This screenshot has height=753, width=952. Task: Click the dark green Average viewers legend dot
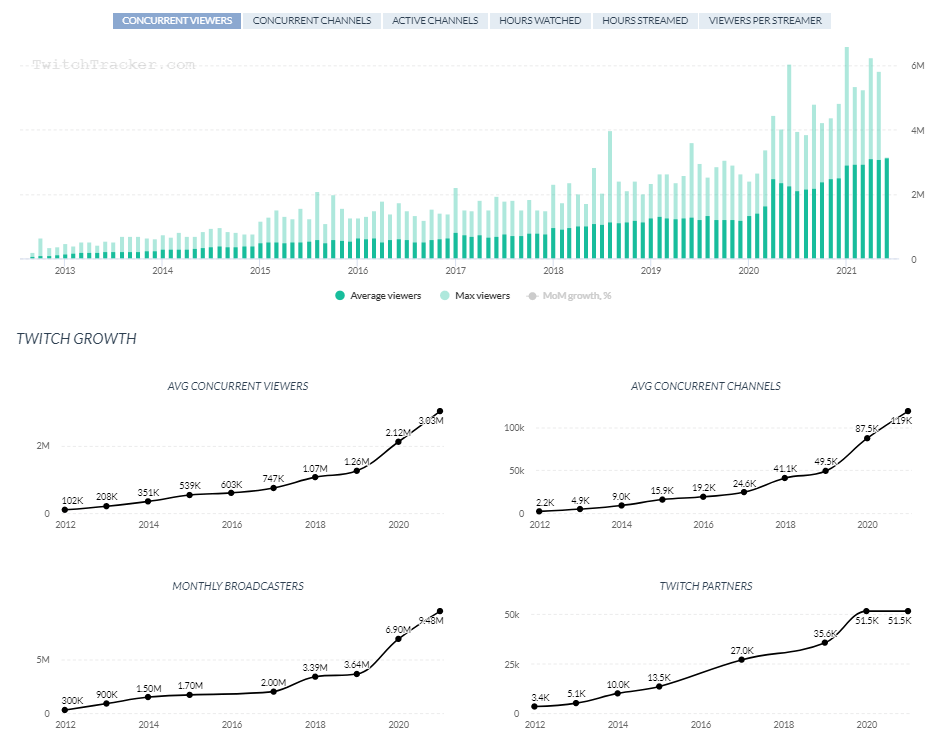click(340, 296)
